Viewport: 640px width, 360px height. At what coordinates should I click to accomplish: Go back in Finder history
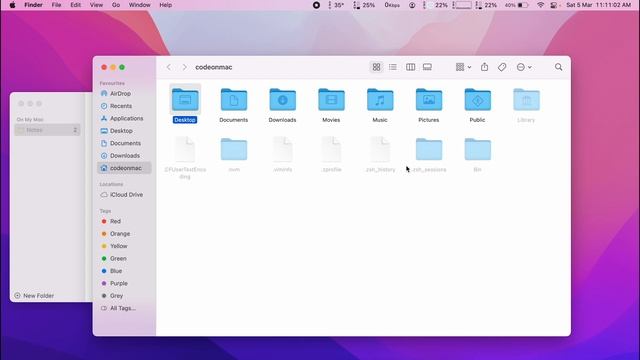click(169, 67)
